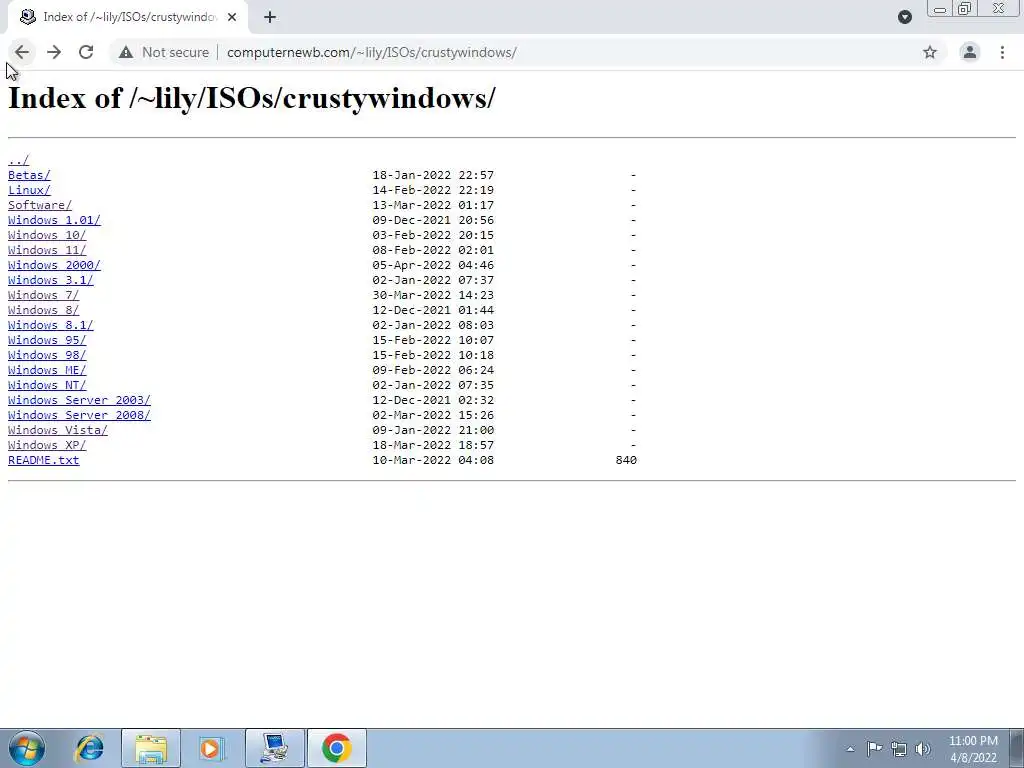
Task: Open the Windows 10/ folder link
Action: [47, 235]
